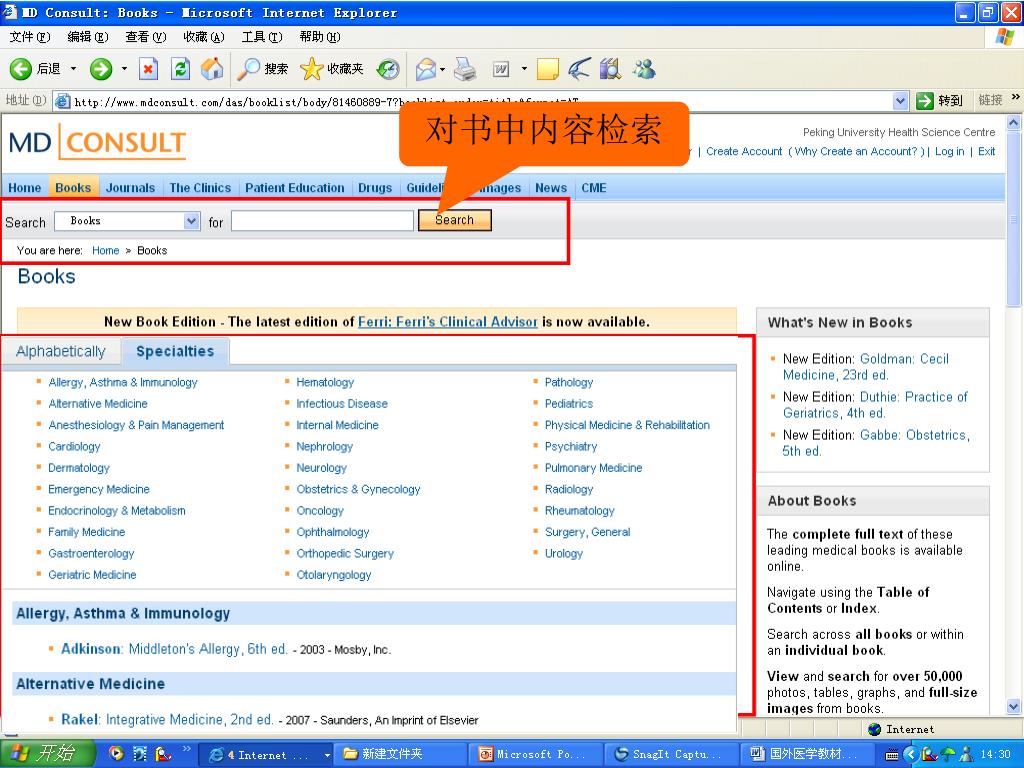Open The Clinics navigation tab
The height and width of the screenshot is (768, 1024).
[x=200, y=187]
